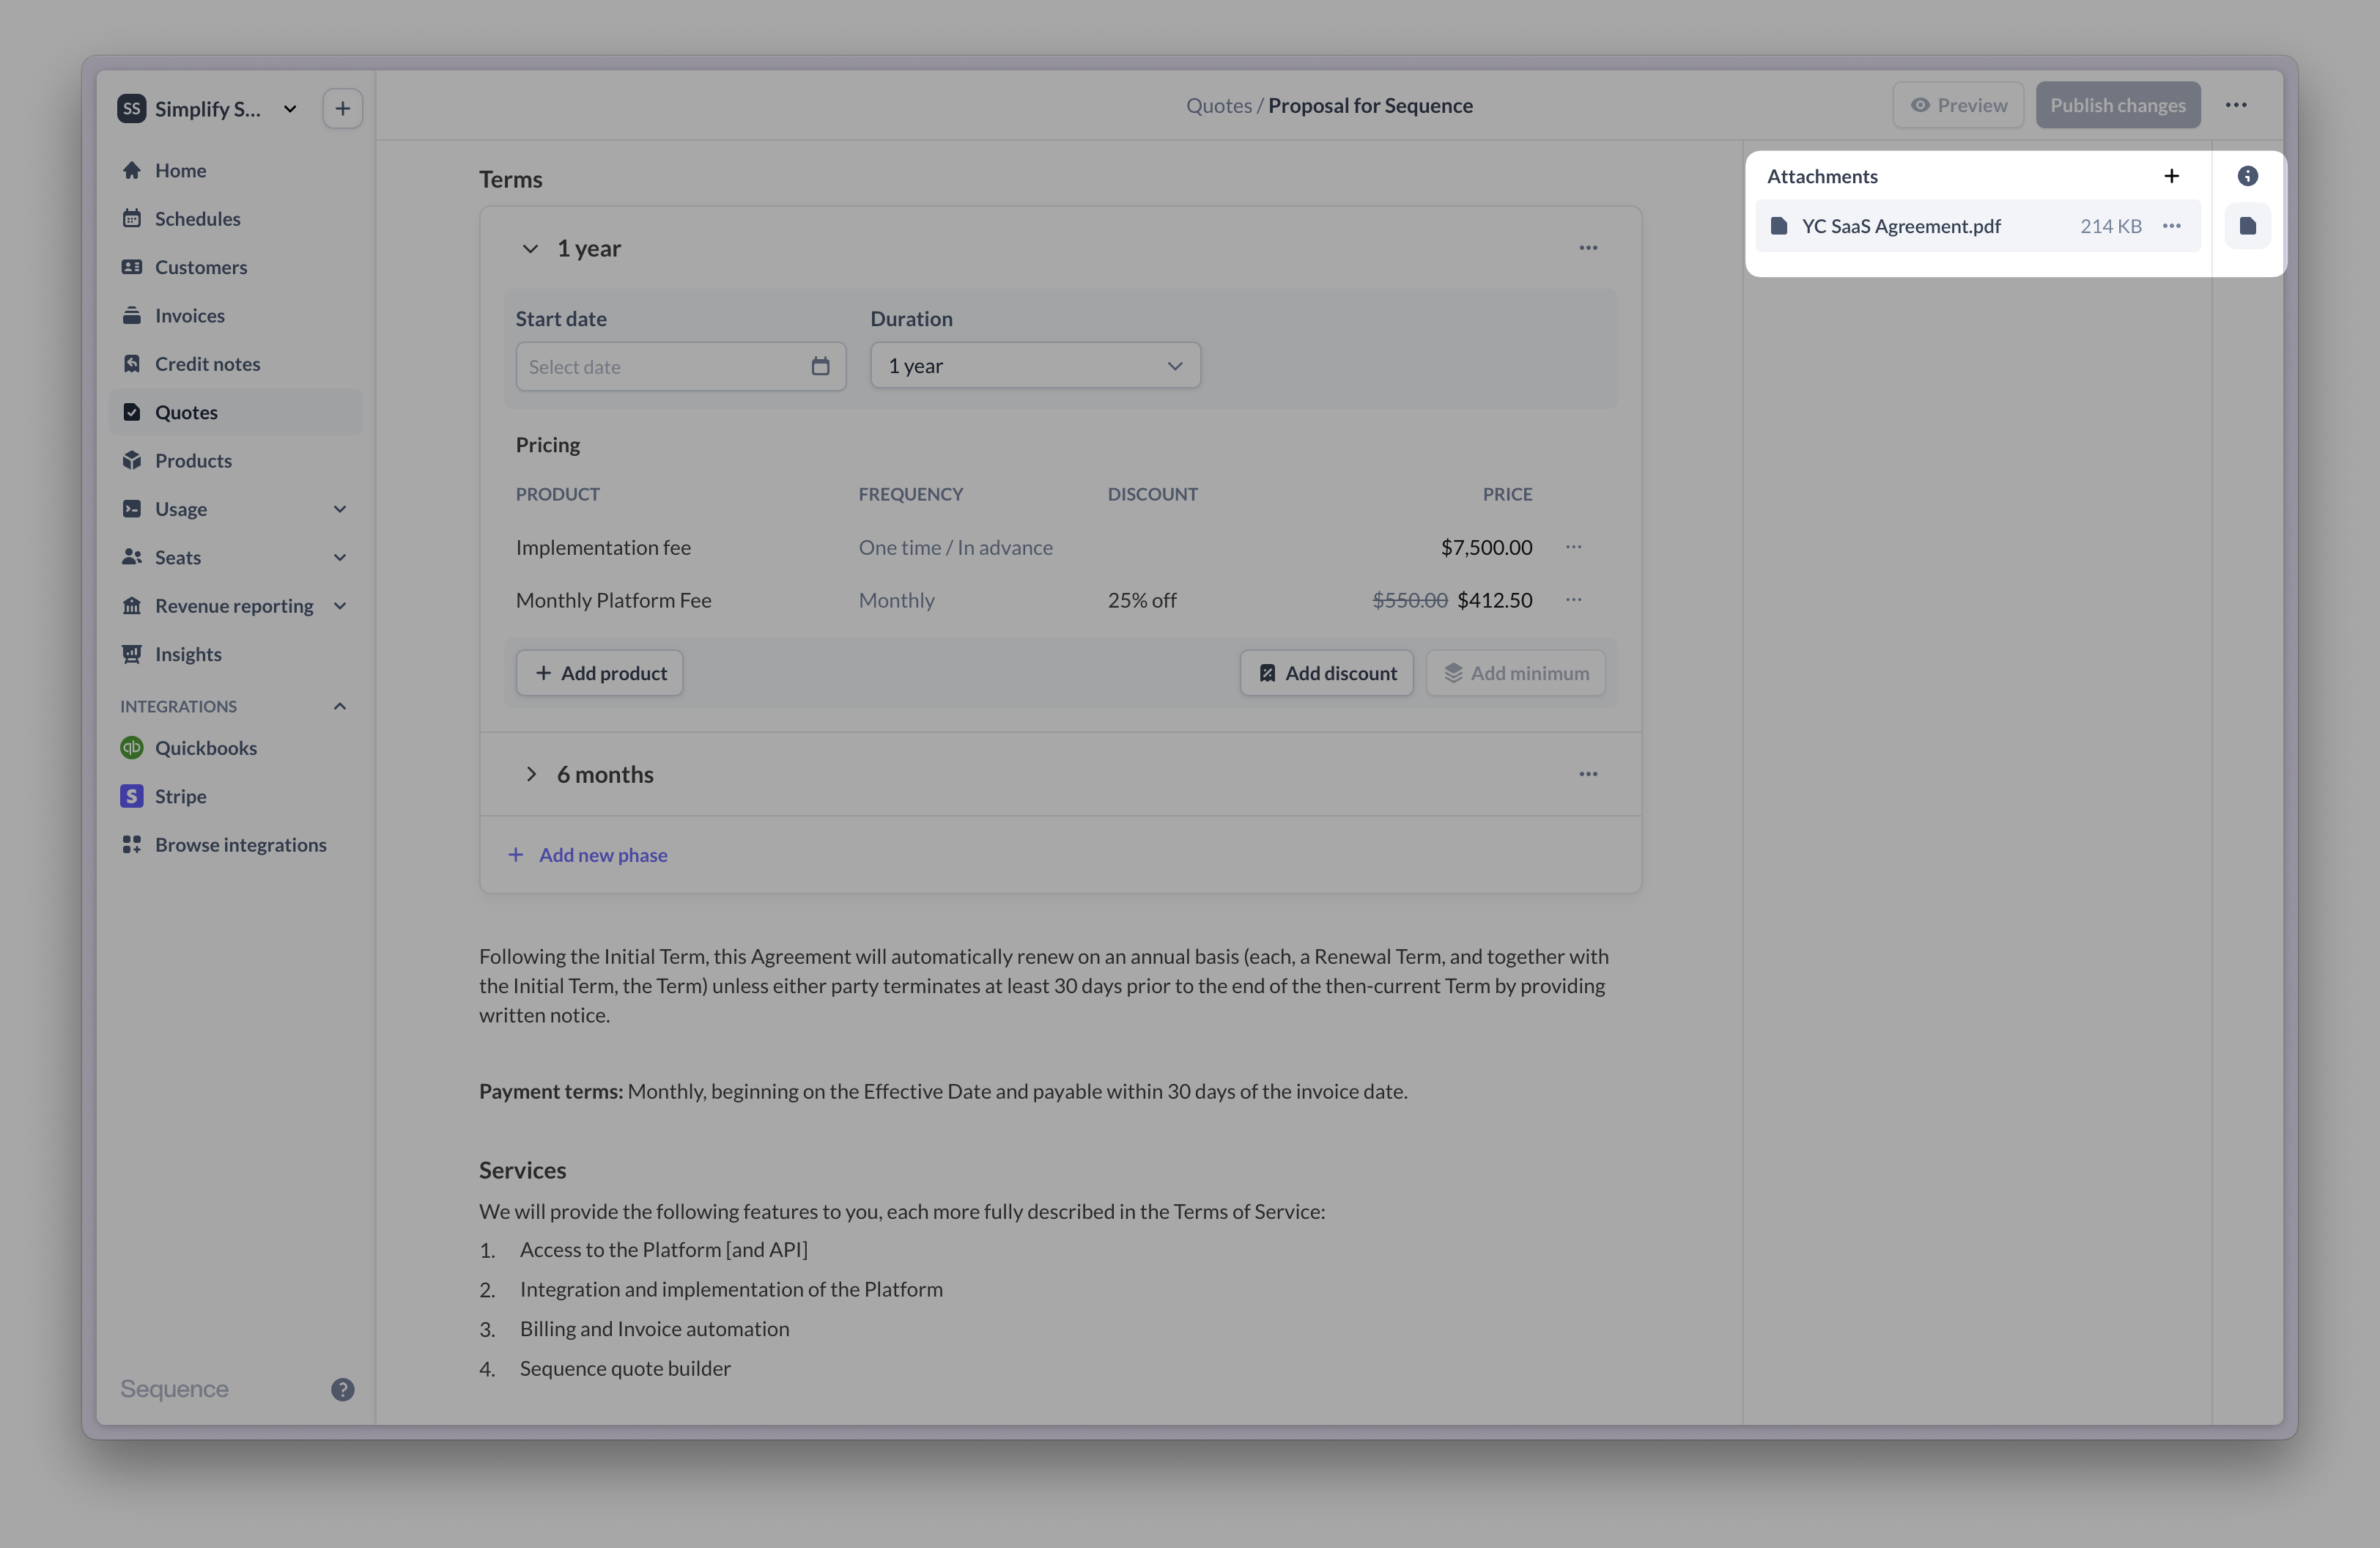
Task: Click the Products box icon
Action: tap(131, 460)
